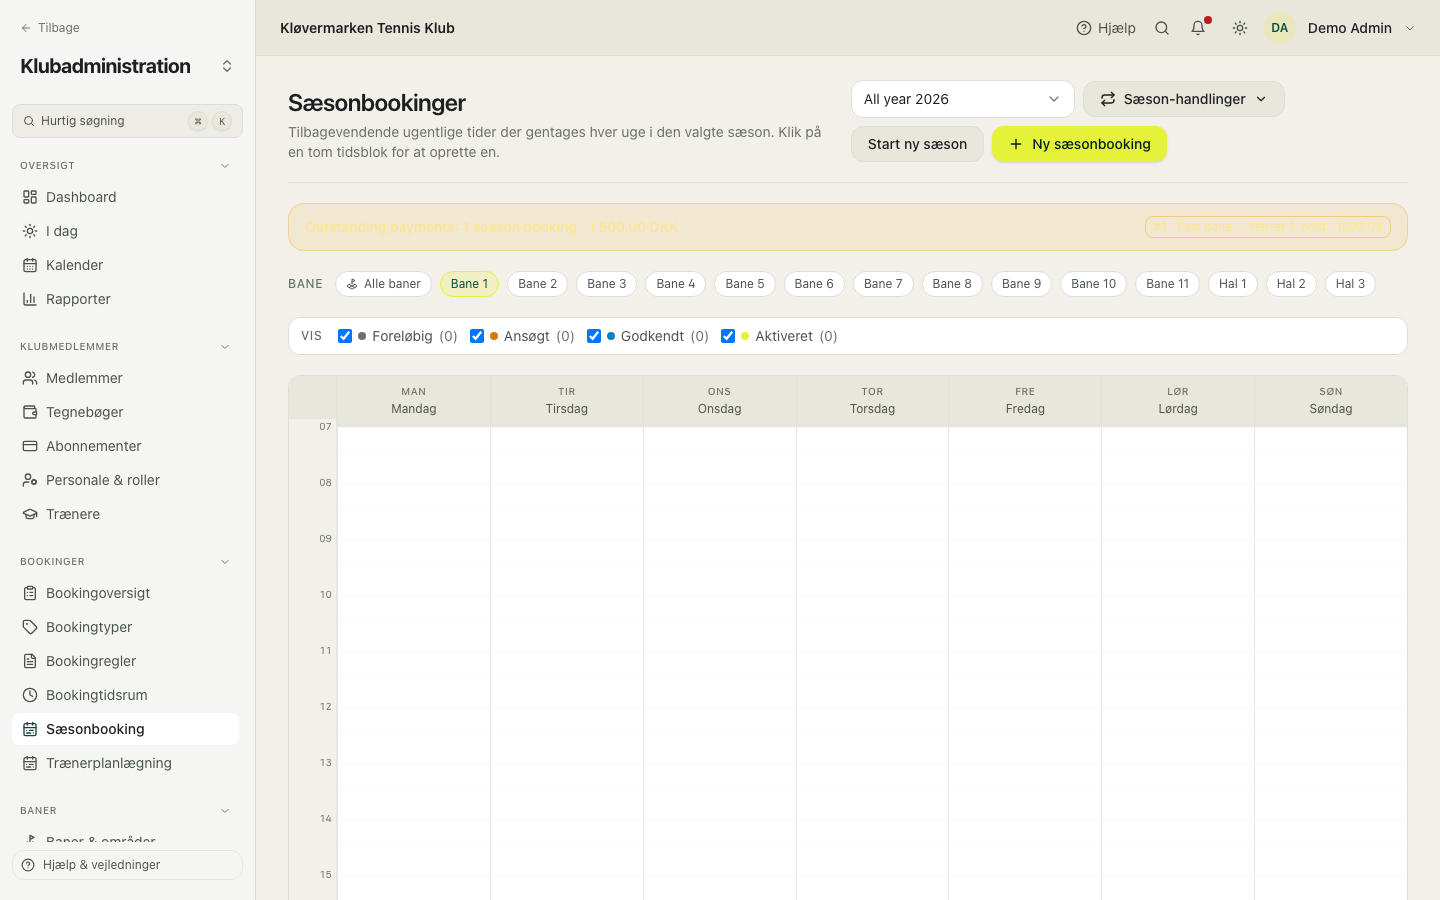Collapse the Bookinger sidebar section

(x=225, y=562)
